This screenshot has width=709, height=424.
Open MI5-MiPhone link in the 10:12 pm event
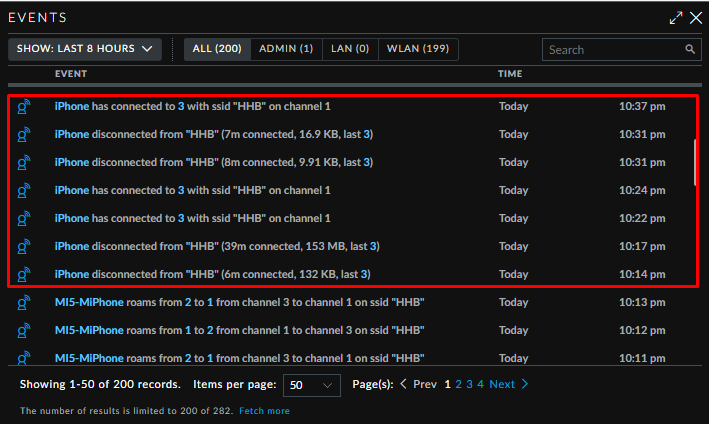(x=89, y=330)
